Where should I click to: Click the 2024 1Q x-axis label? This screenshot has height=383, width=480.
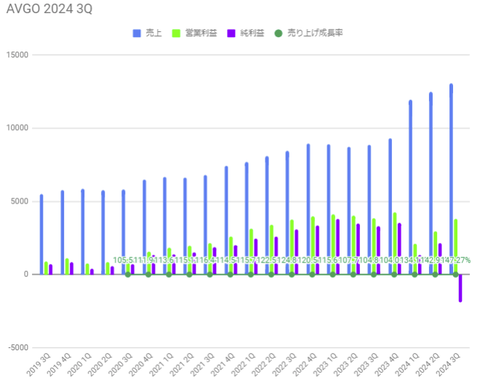(x=406, y=365)
